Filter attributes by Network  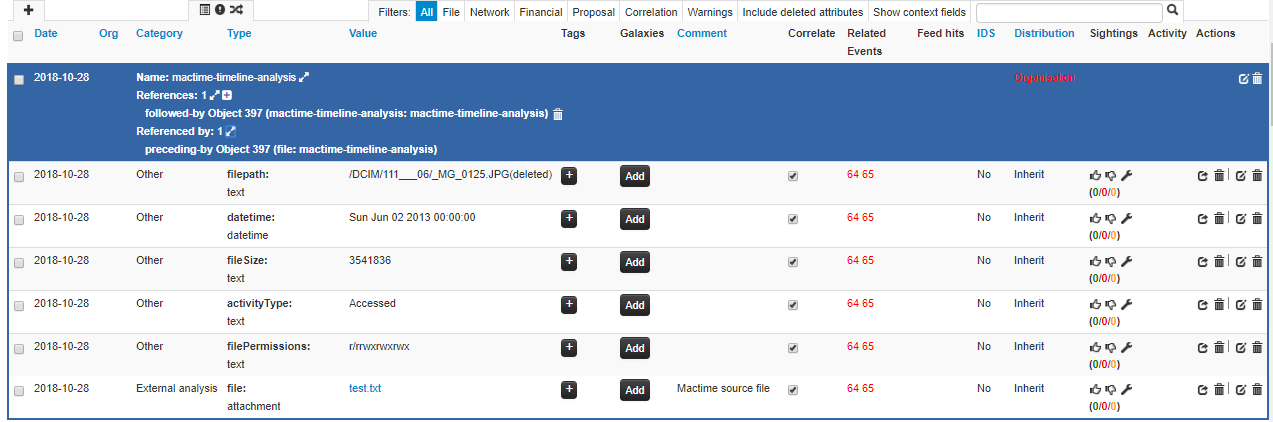(x=489, y=12)
